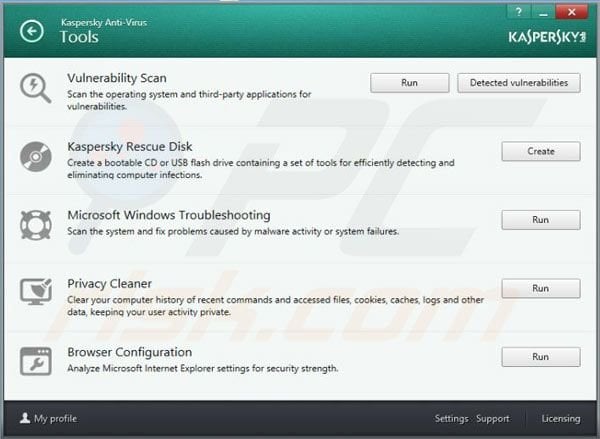This screenshot has width=600, height=439.
Task: Click the Privacy Cleaner monitor icon
Action: [36, 292]
